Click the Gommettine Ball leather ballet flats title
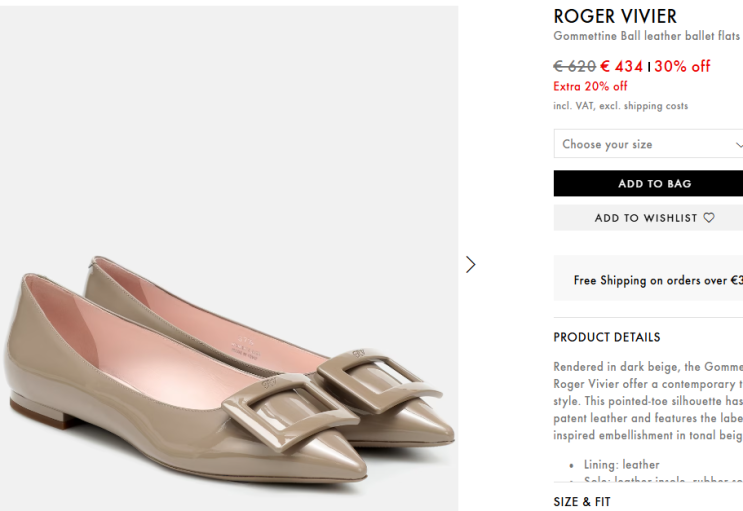This screenshot has height=511, width=743. click(x=647, y=36)
